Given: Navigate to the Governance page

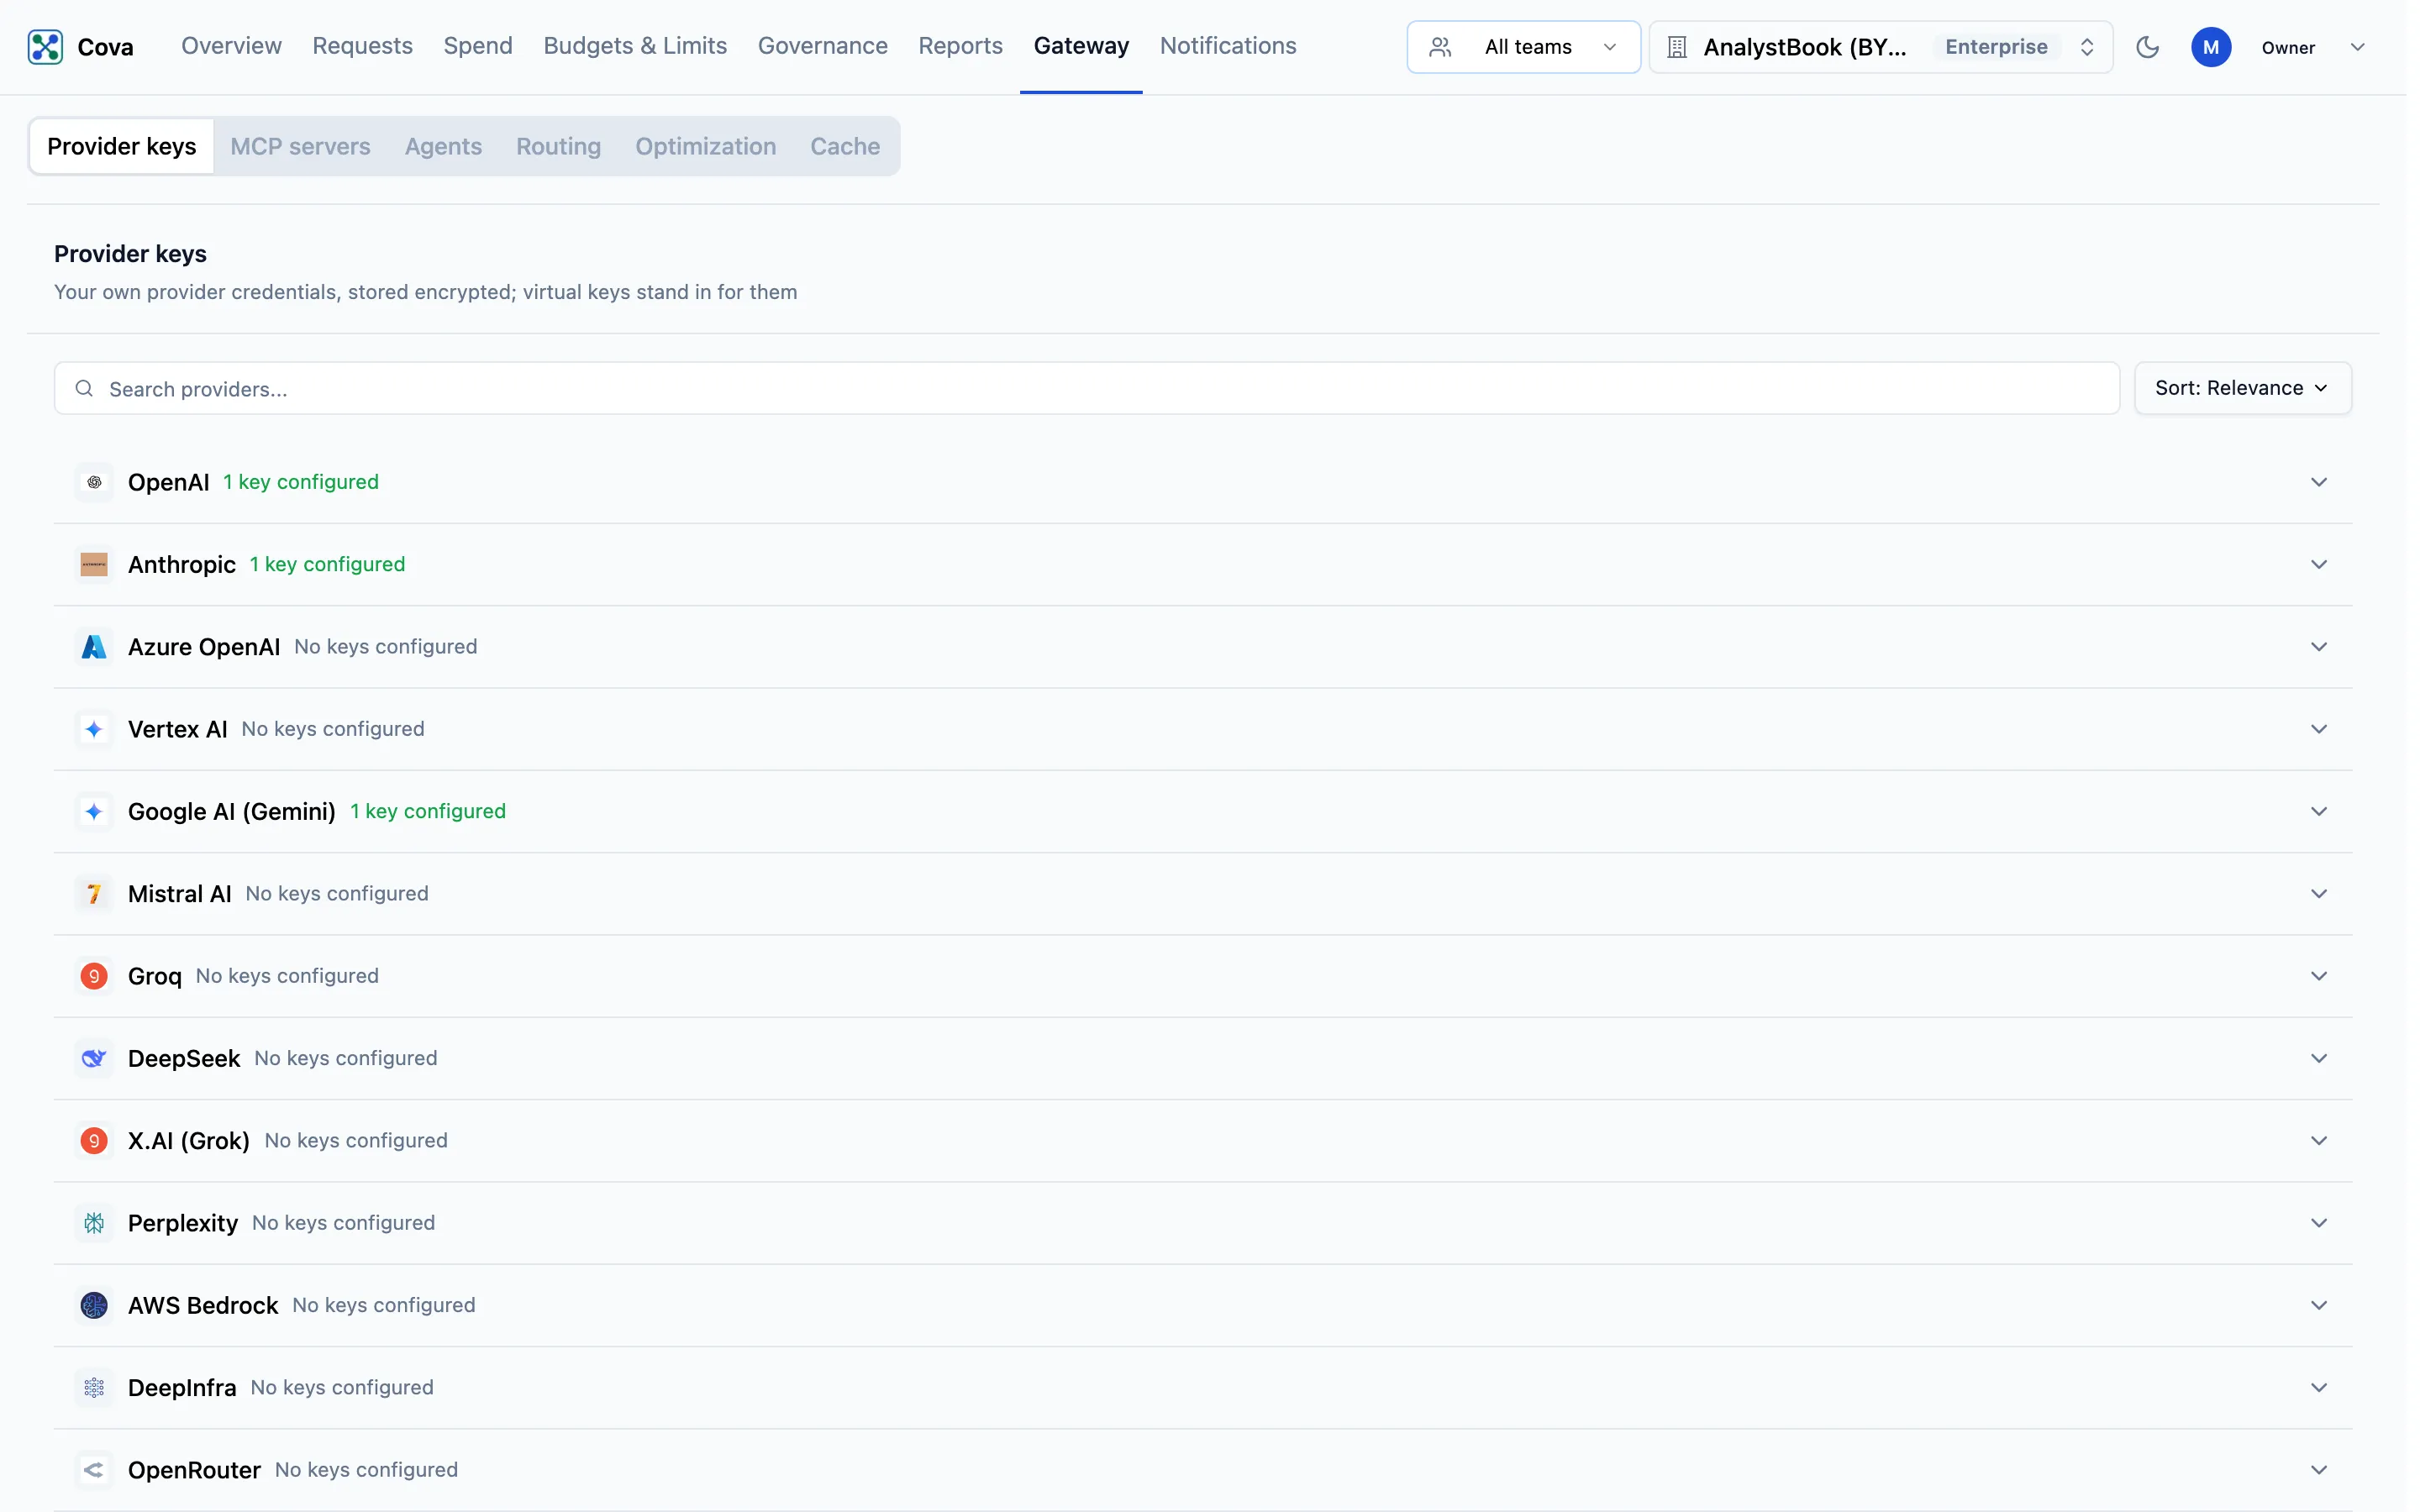Looking at the screenshot, I should 822,46.
